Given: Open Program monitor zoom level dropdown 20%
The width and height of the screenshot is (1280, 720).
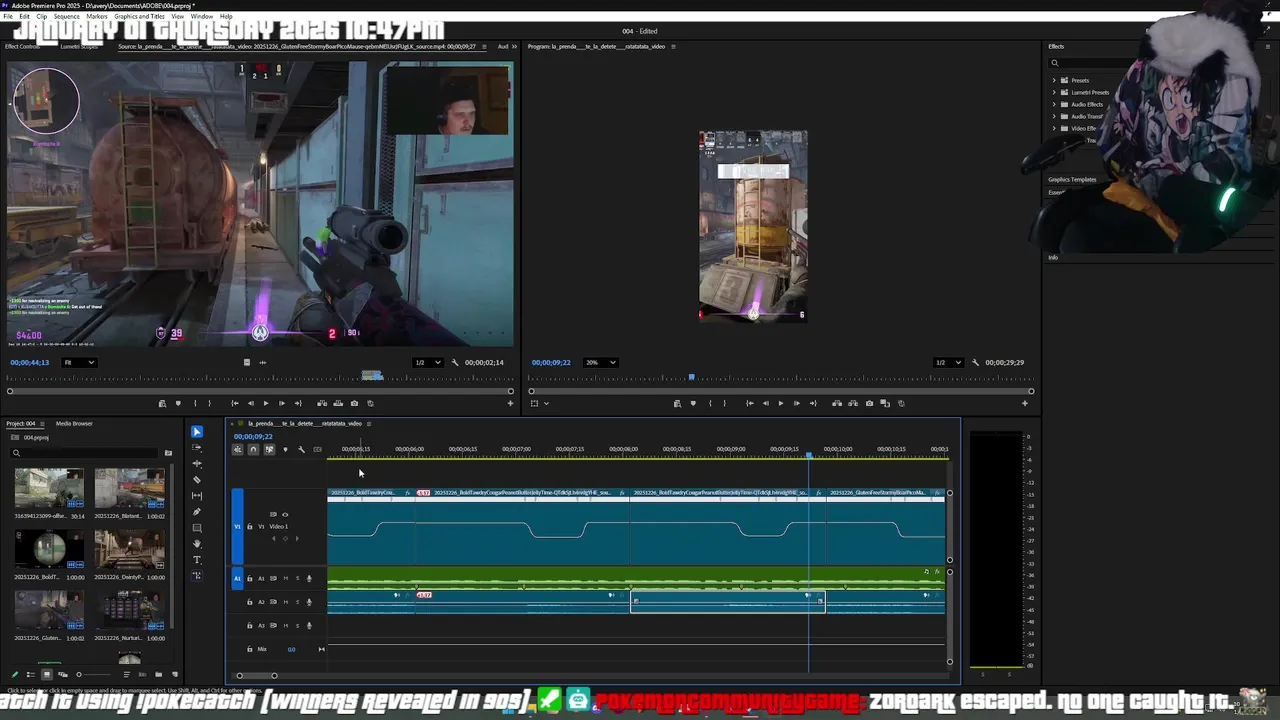Looking at the screenshot, I should pyautogui.click(x=600, y=363).
